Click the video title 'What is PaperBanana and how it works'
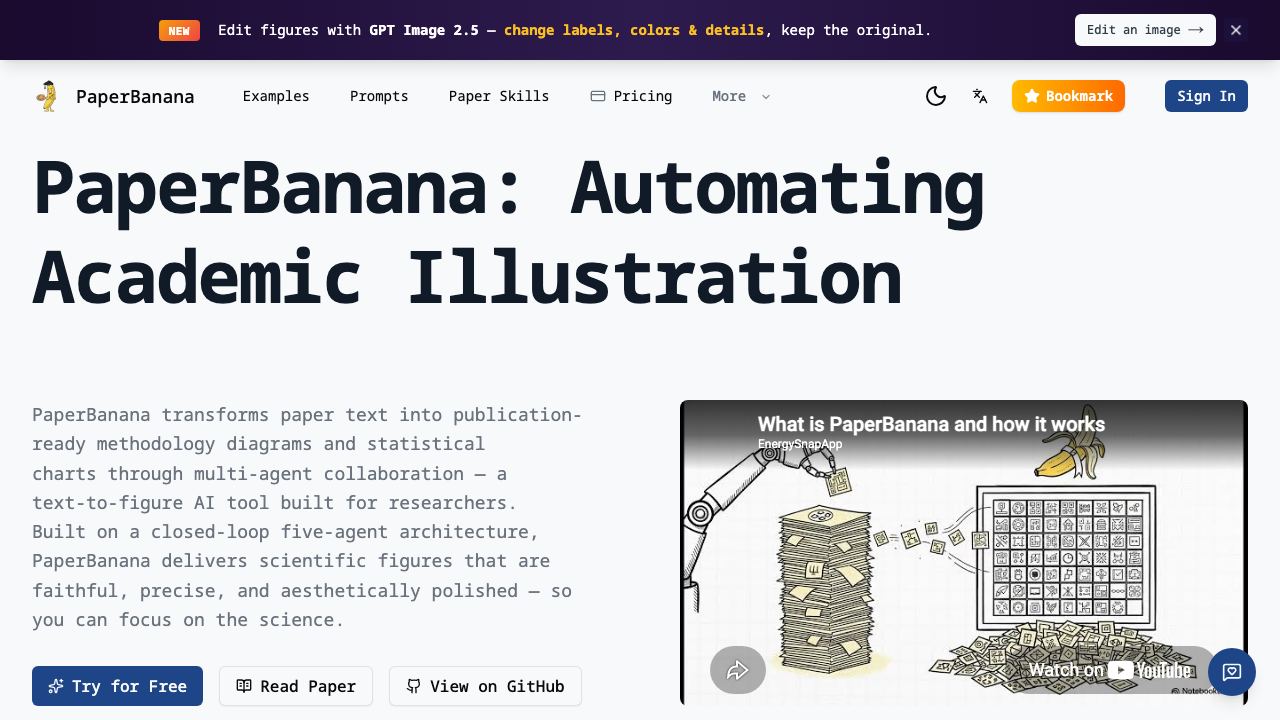 [x=931, y=424]
